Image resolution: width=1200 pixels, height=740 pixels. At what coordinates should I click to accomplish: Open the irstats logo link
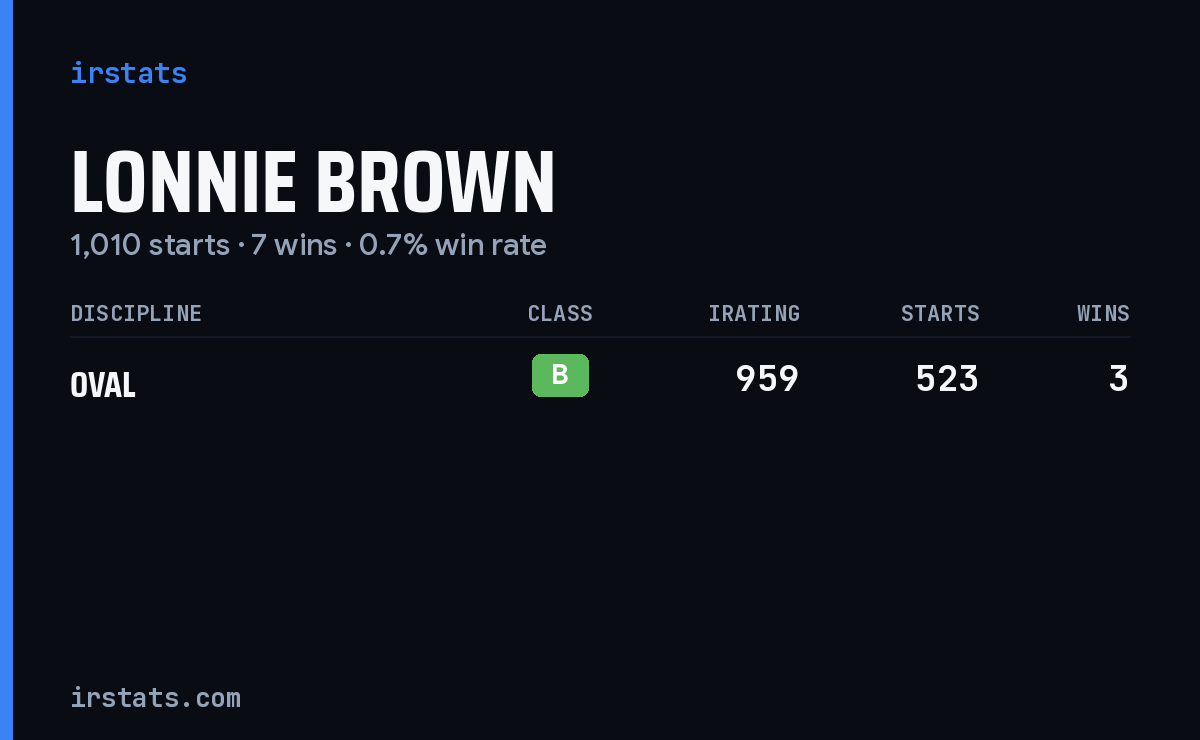[x=128, y=73]
